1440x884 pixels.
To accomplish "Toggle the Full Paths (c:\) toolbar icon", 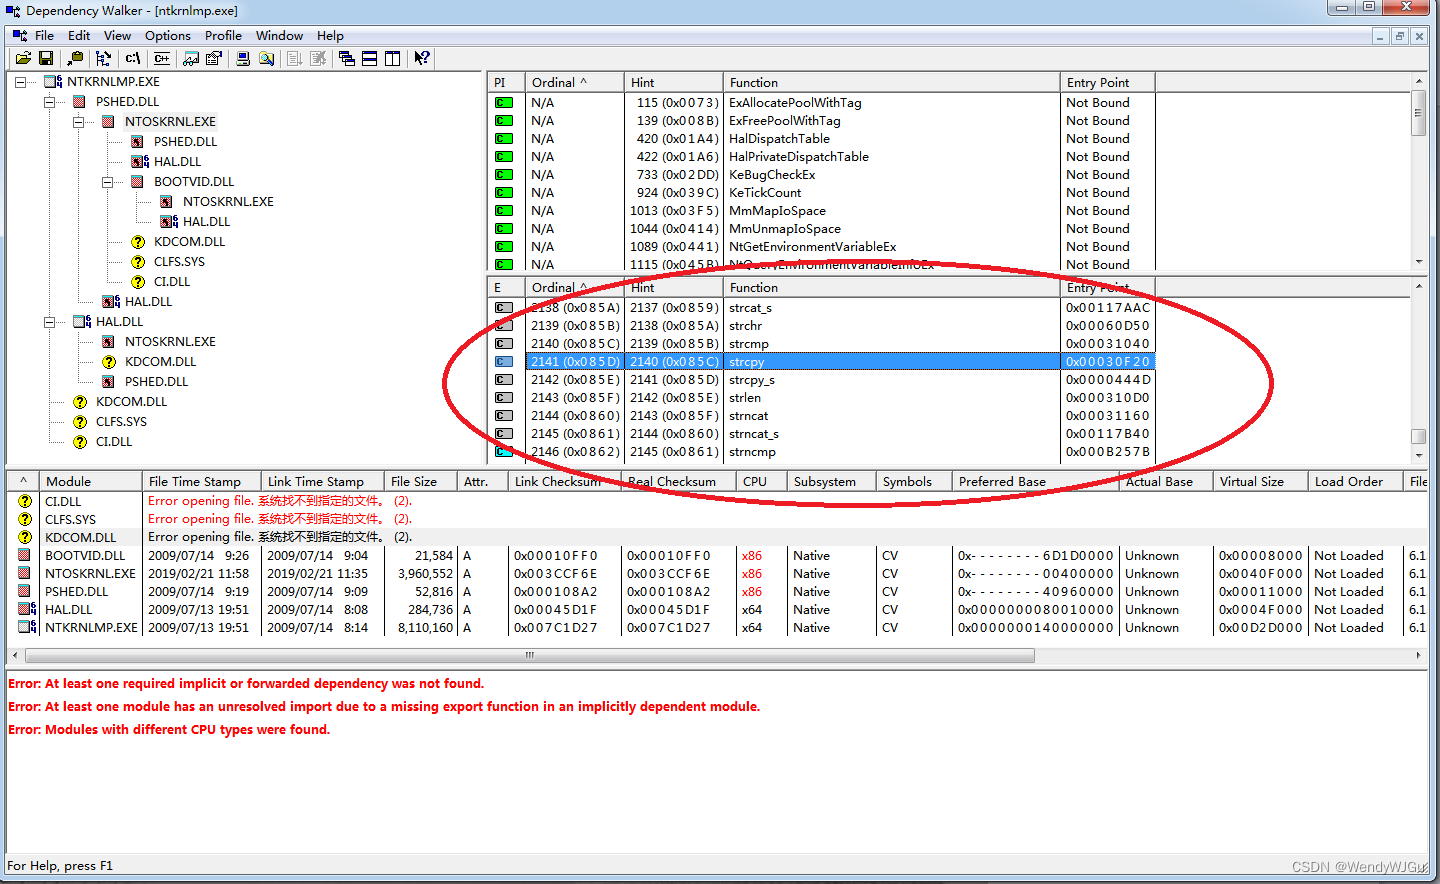I will coord(132,59).
